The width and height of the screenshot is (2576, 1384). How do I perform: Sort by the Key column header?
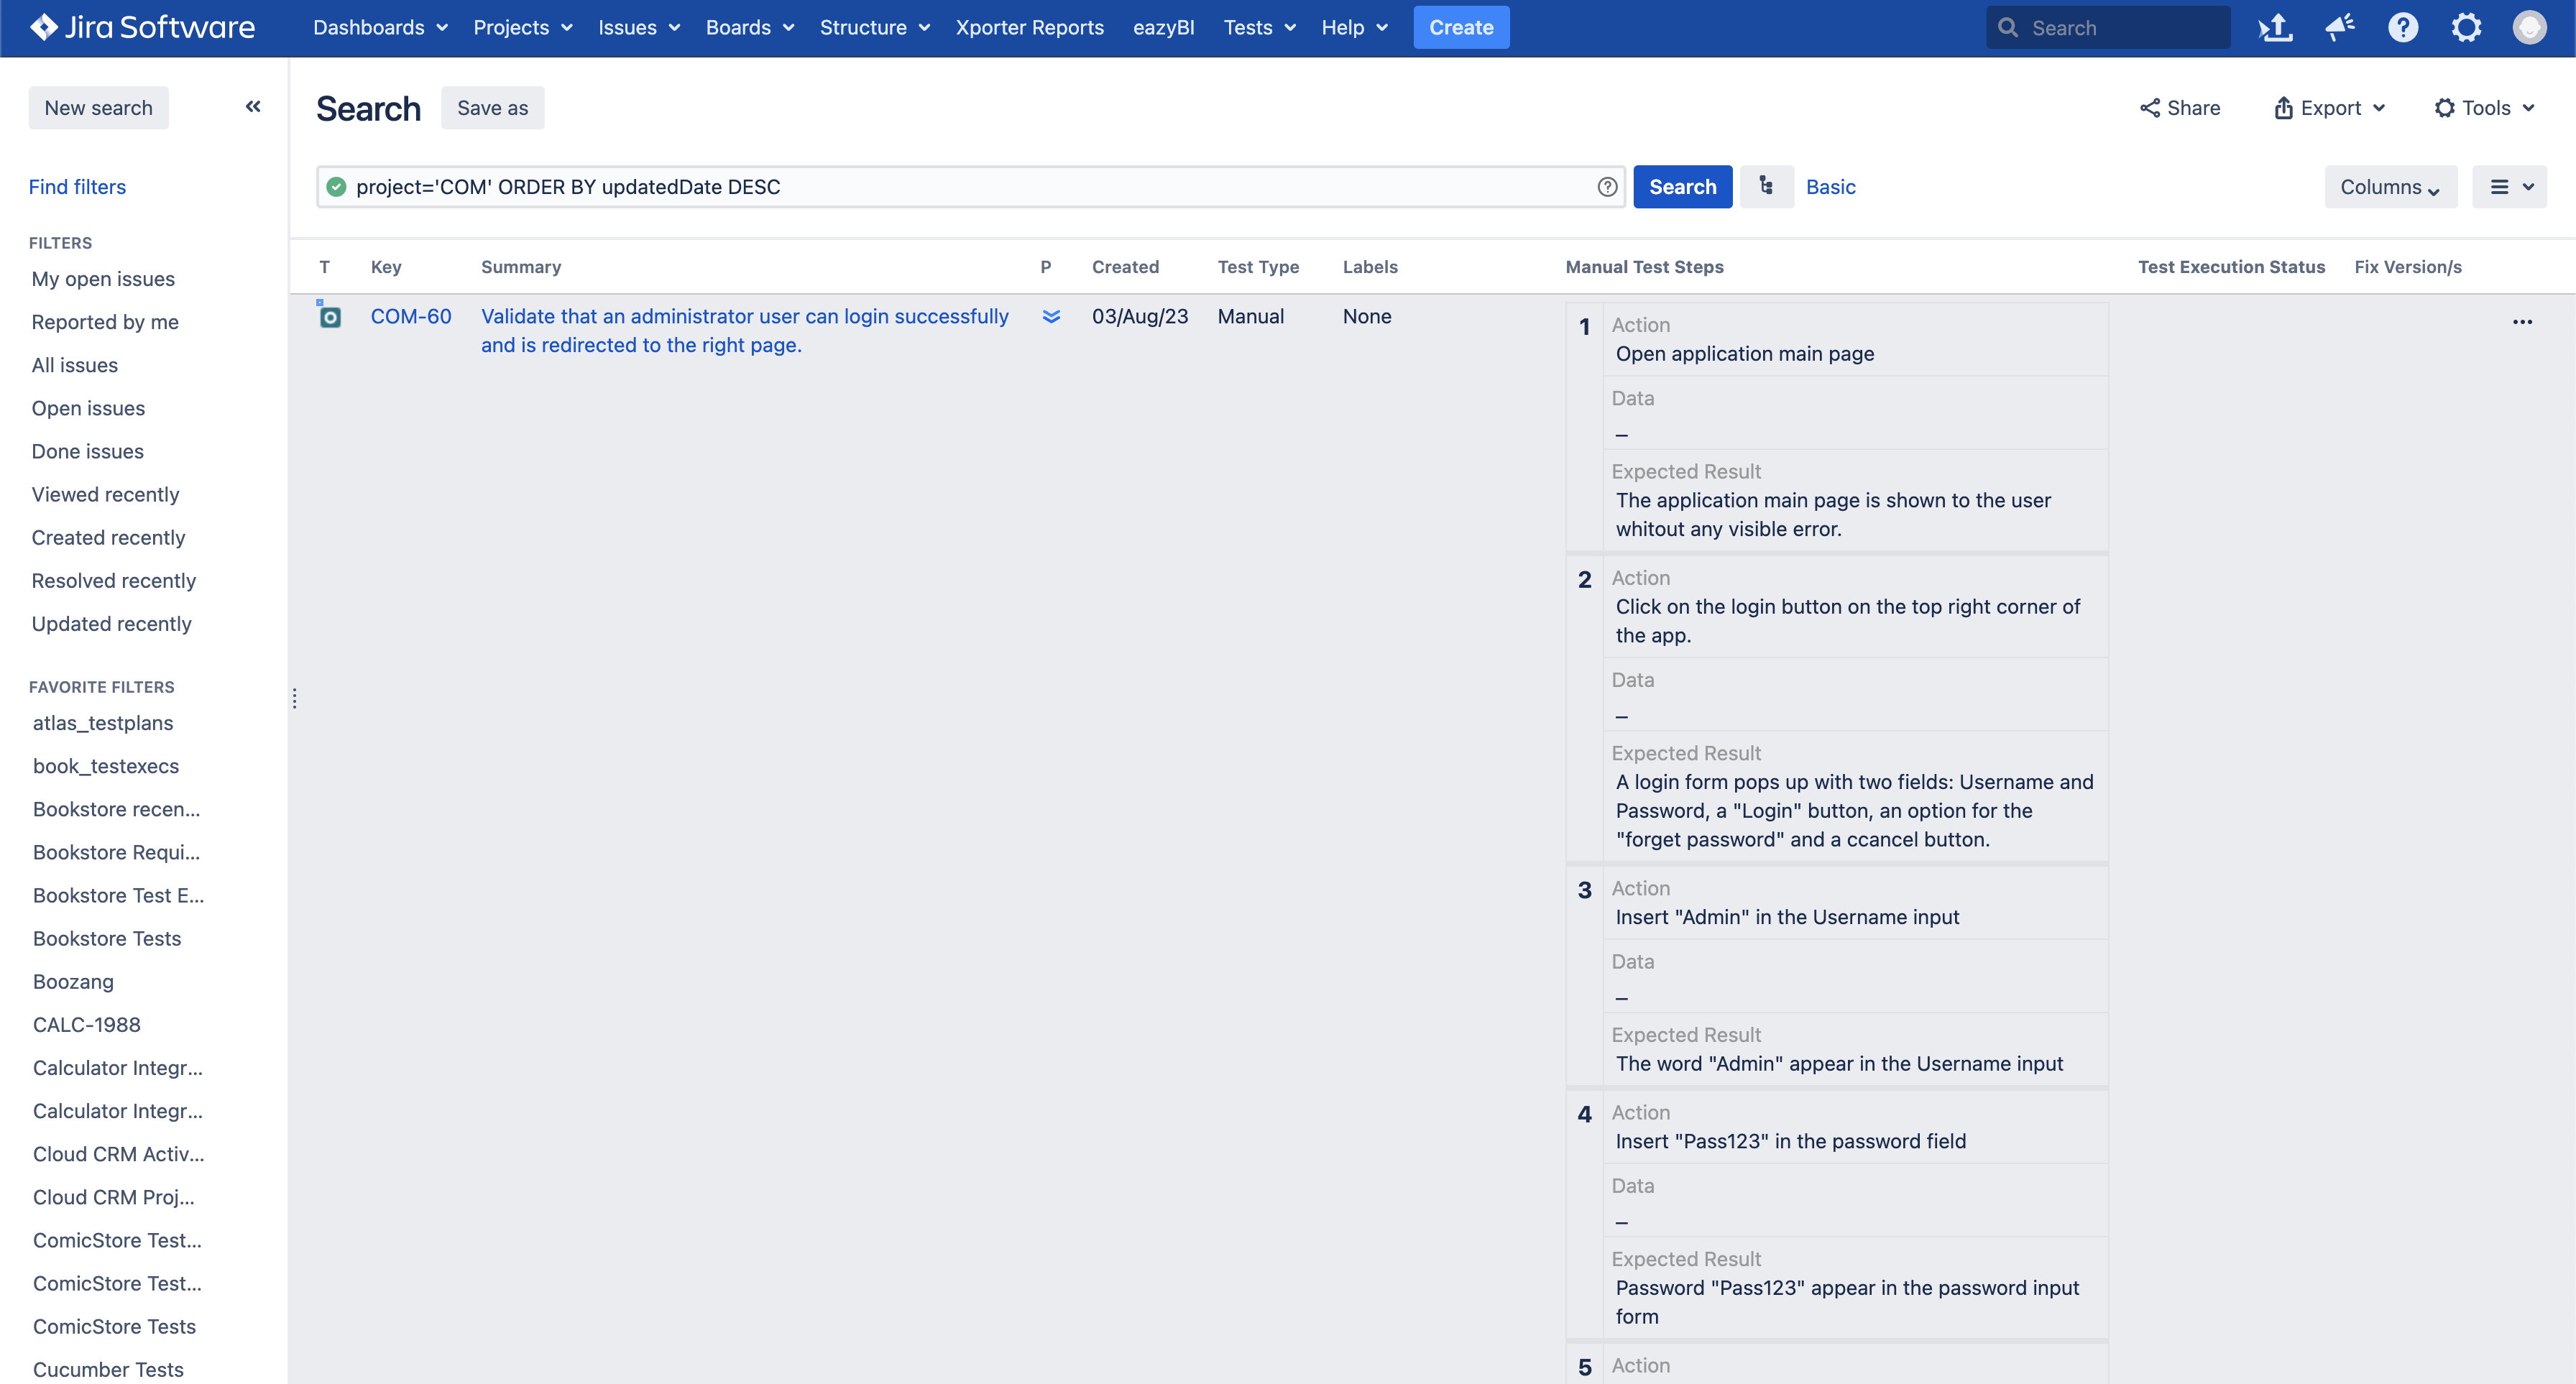[x=386, y=267]
